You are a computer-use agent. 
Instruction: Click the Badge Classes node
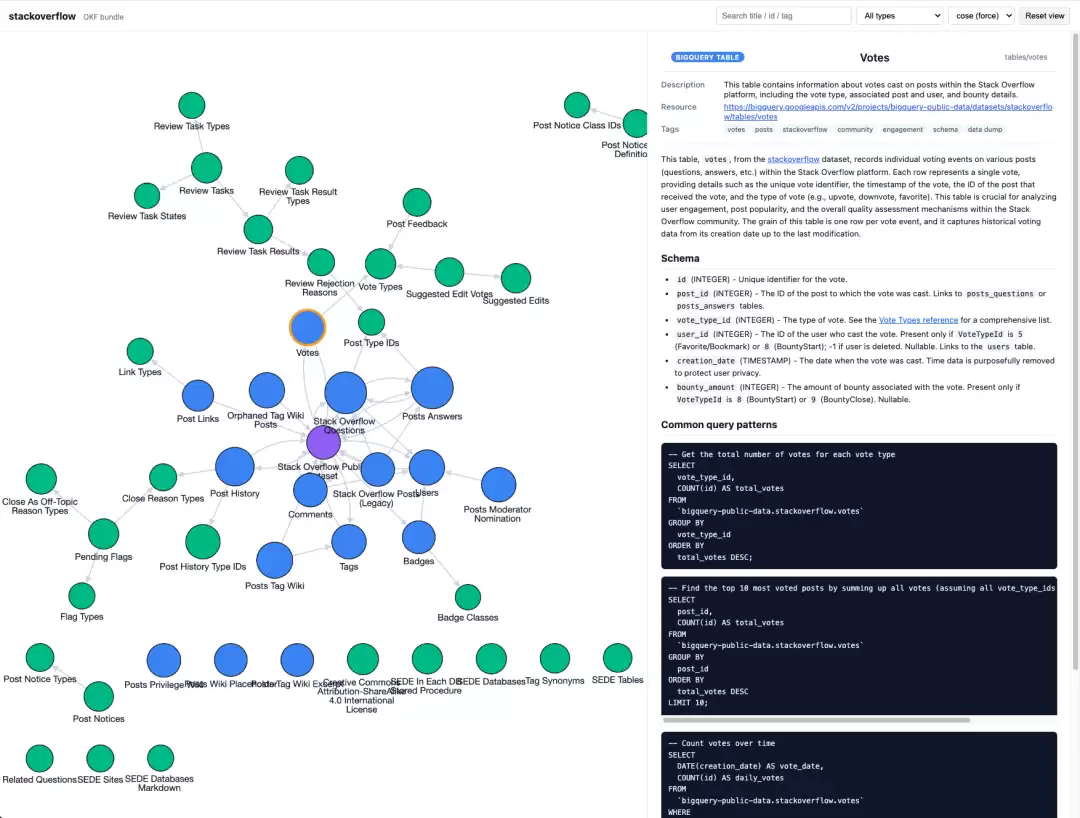coord(468,597)
